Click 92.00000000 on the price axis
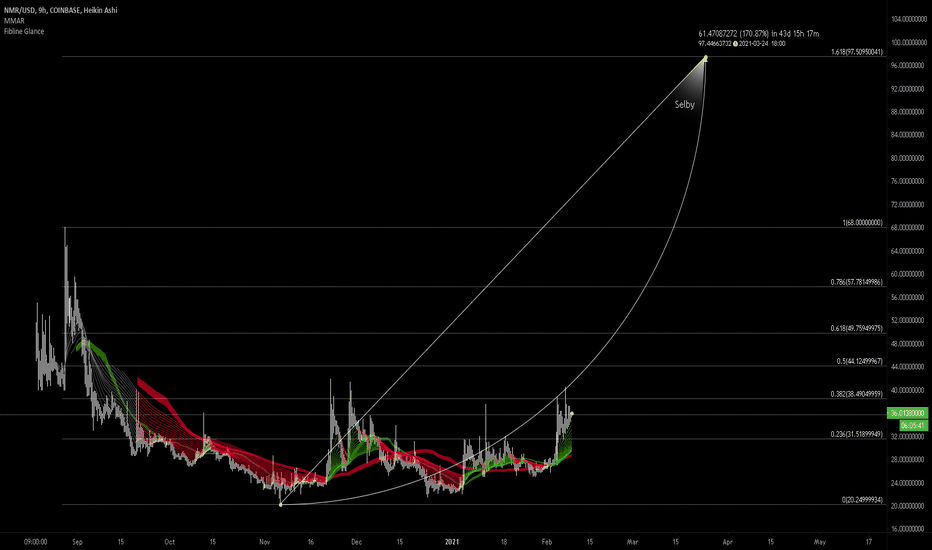The width and height of the screenshot is (932, 550). [x=908, y=89]
